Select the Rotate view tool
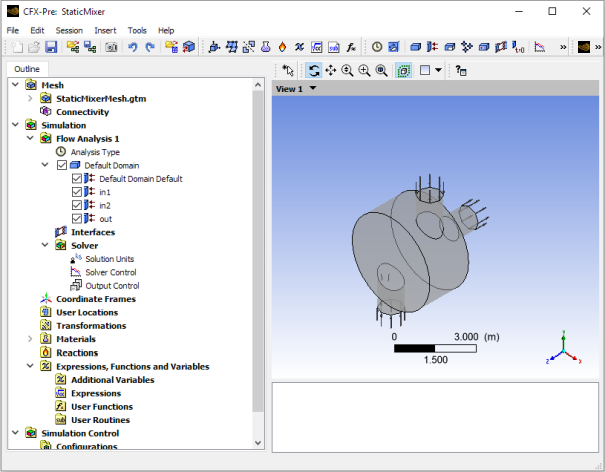This screenshot has height=472, width=605. pos(313,71)
